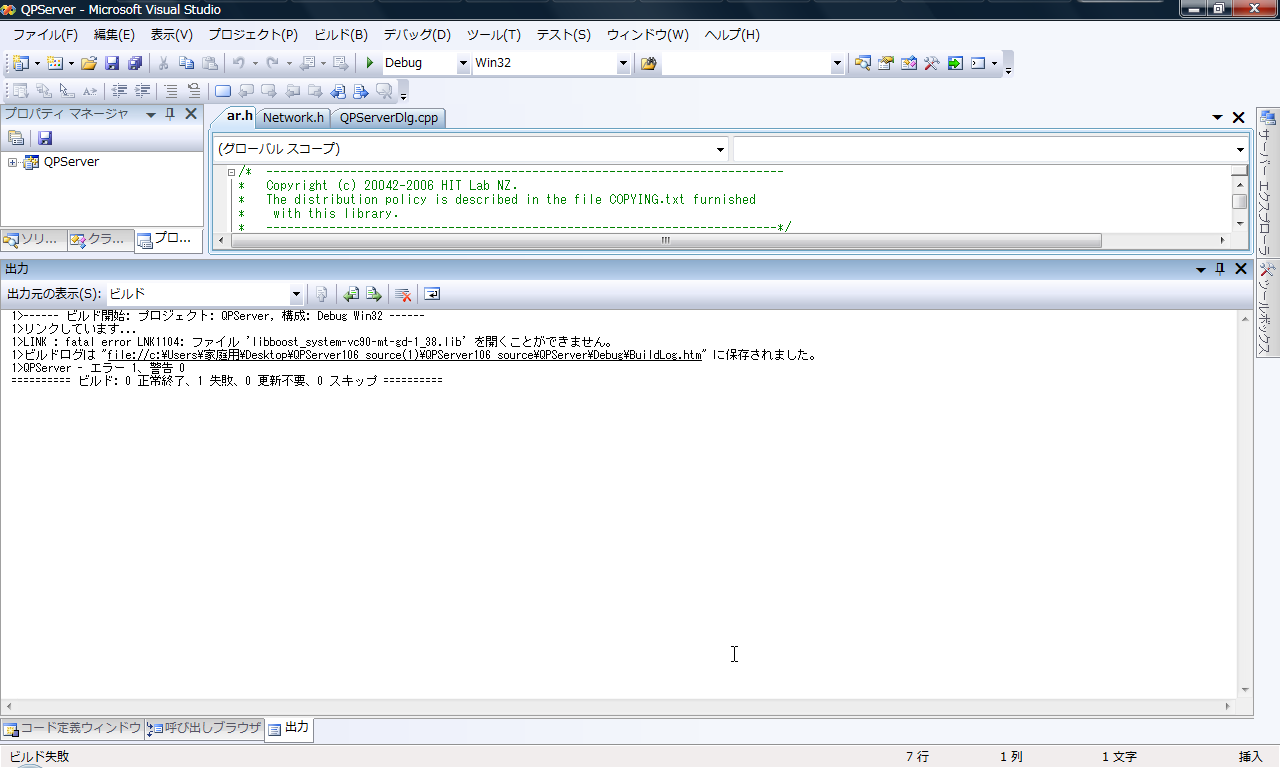Click the Copy icon in toolbar

click(186, 63)
